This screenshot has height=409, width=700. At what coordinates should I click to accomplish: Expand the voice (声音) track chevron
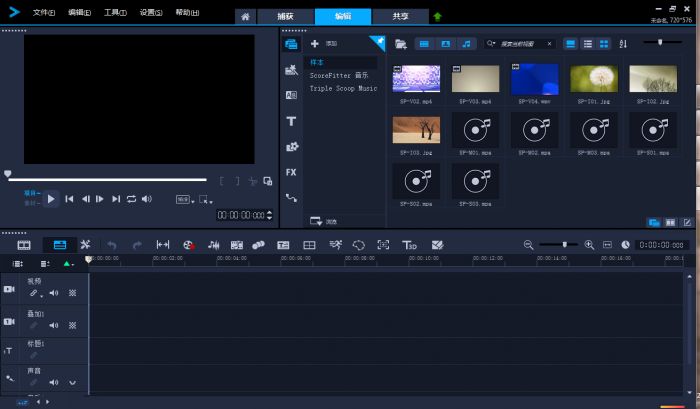72,382
